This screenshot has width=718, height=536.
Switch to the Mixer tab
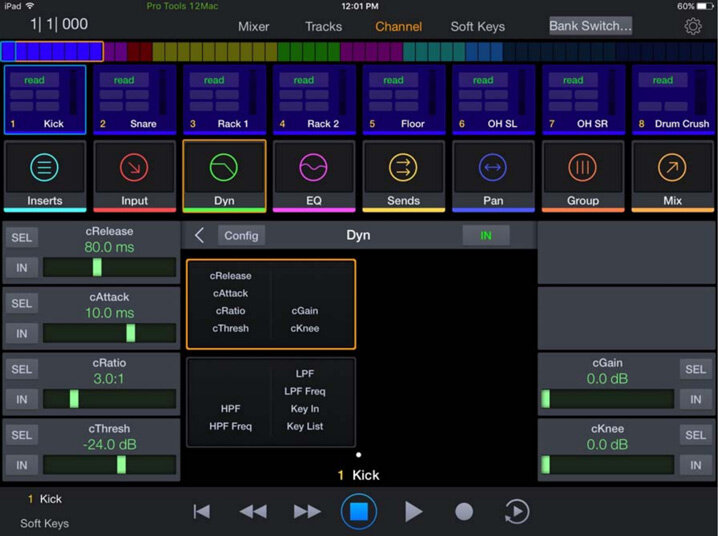tap(253, 27)
